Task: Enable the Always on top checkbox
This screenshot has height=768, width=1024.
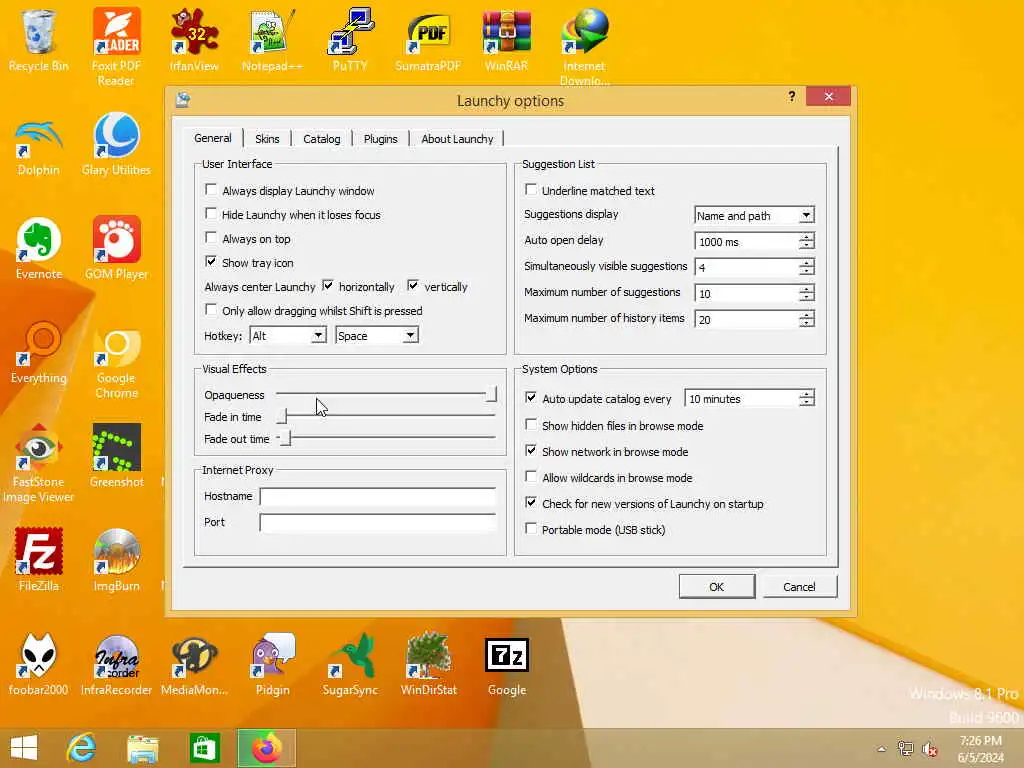Action: coord(210,238)
